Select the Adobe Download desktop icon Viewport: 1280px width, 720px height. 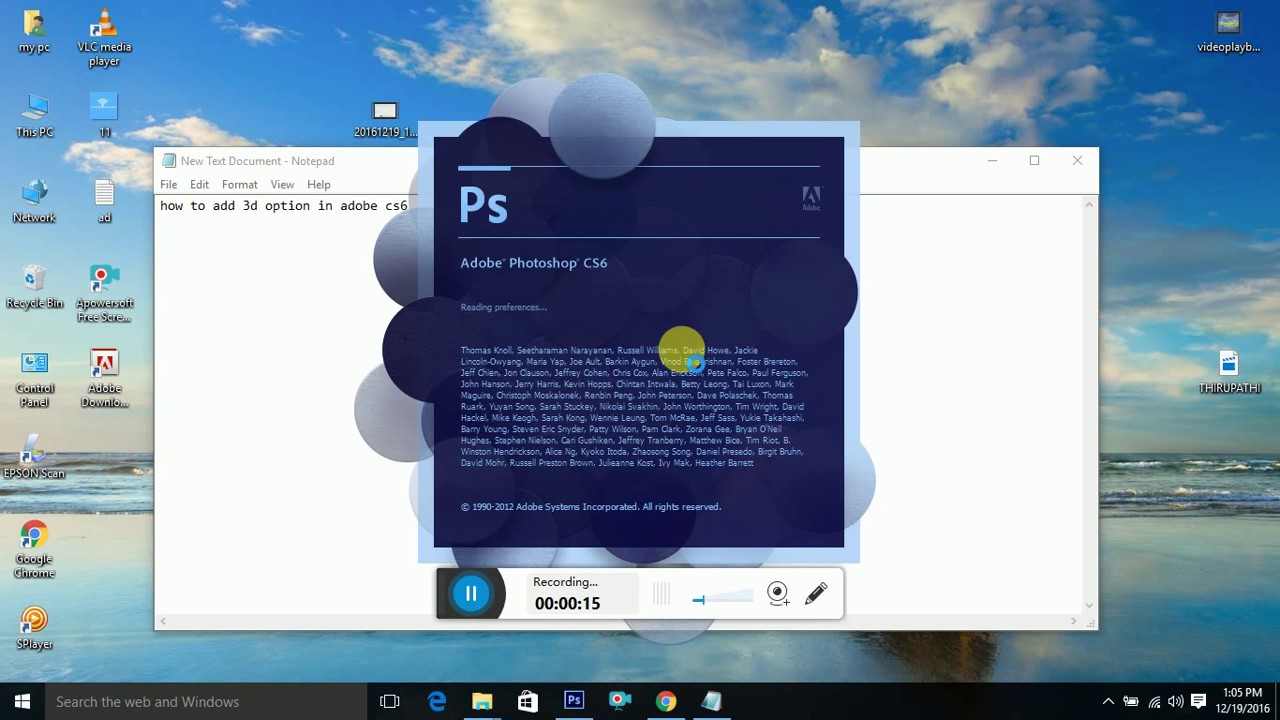coord(104,379)
